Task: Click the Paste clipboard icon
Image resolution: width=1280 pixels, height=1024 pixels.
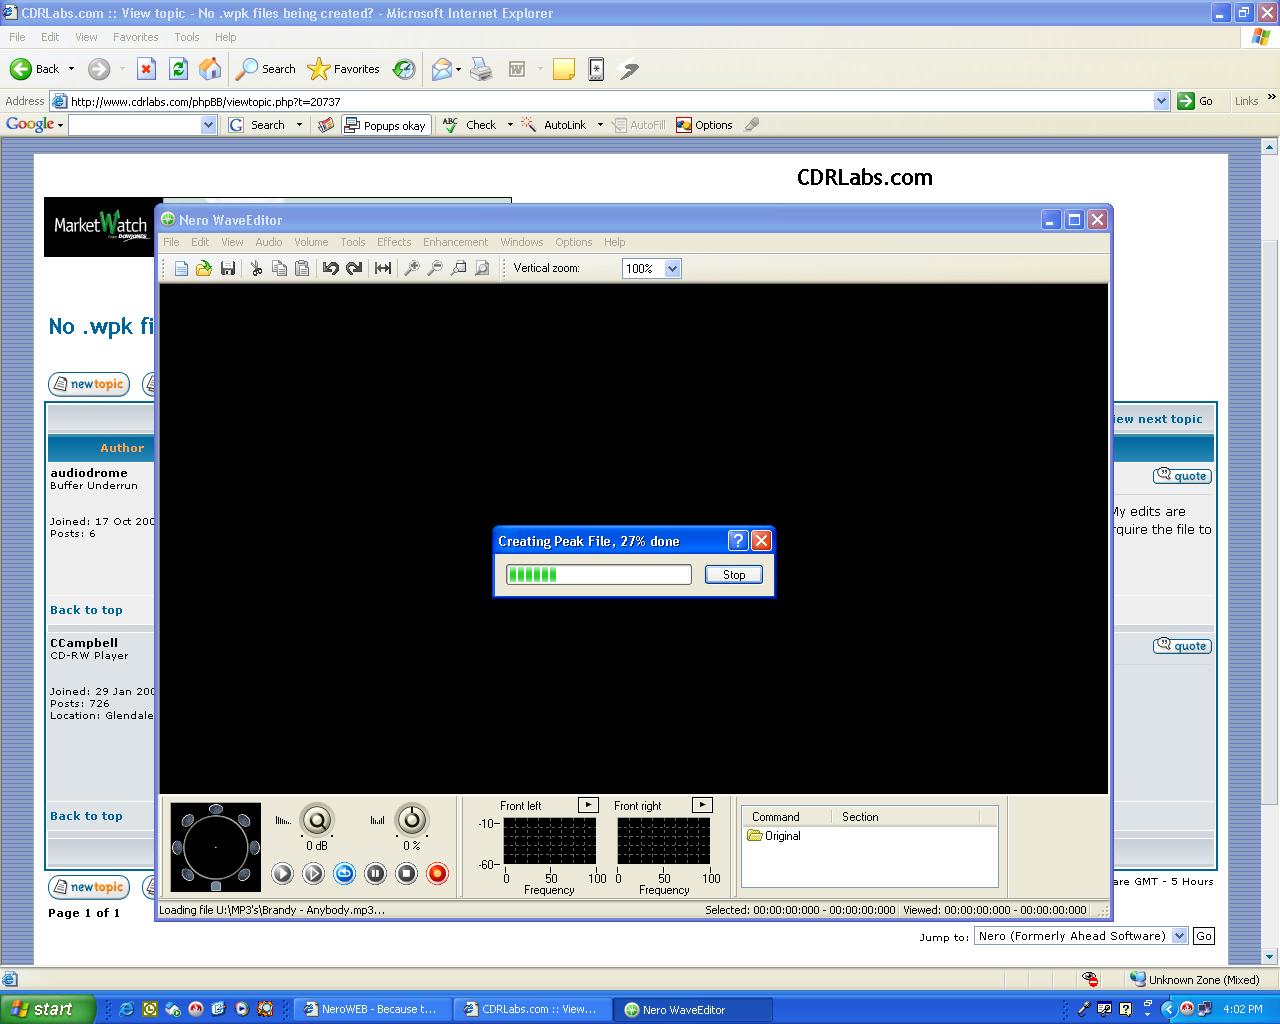Action: (x=302, y=268)
